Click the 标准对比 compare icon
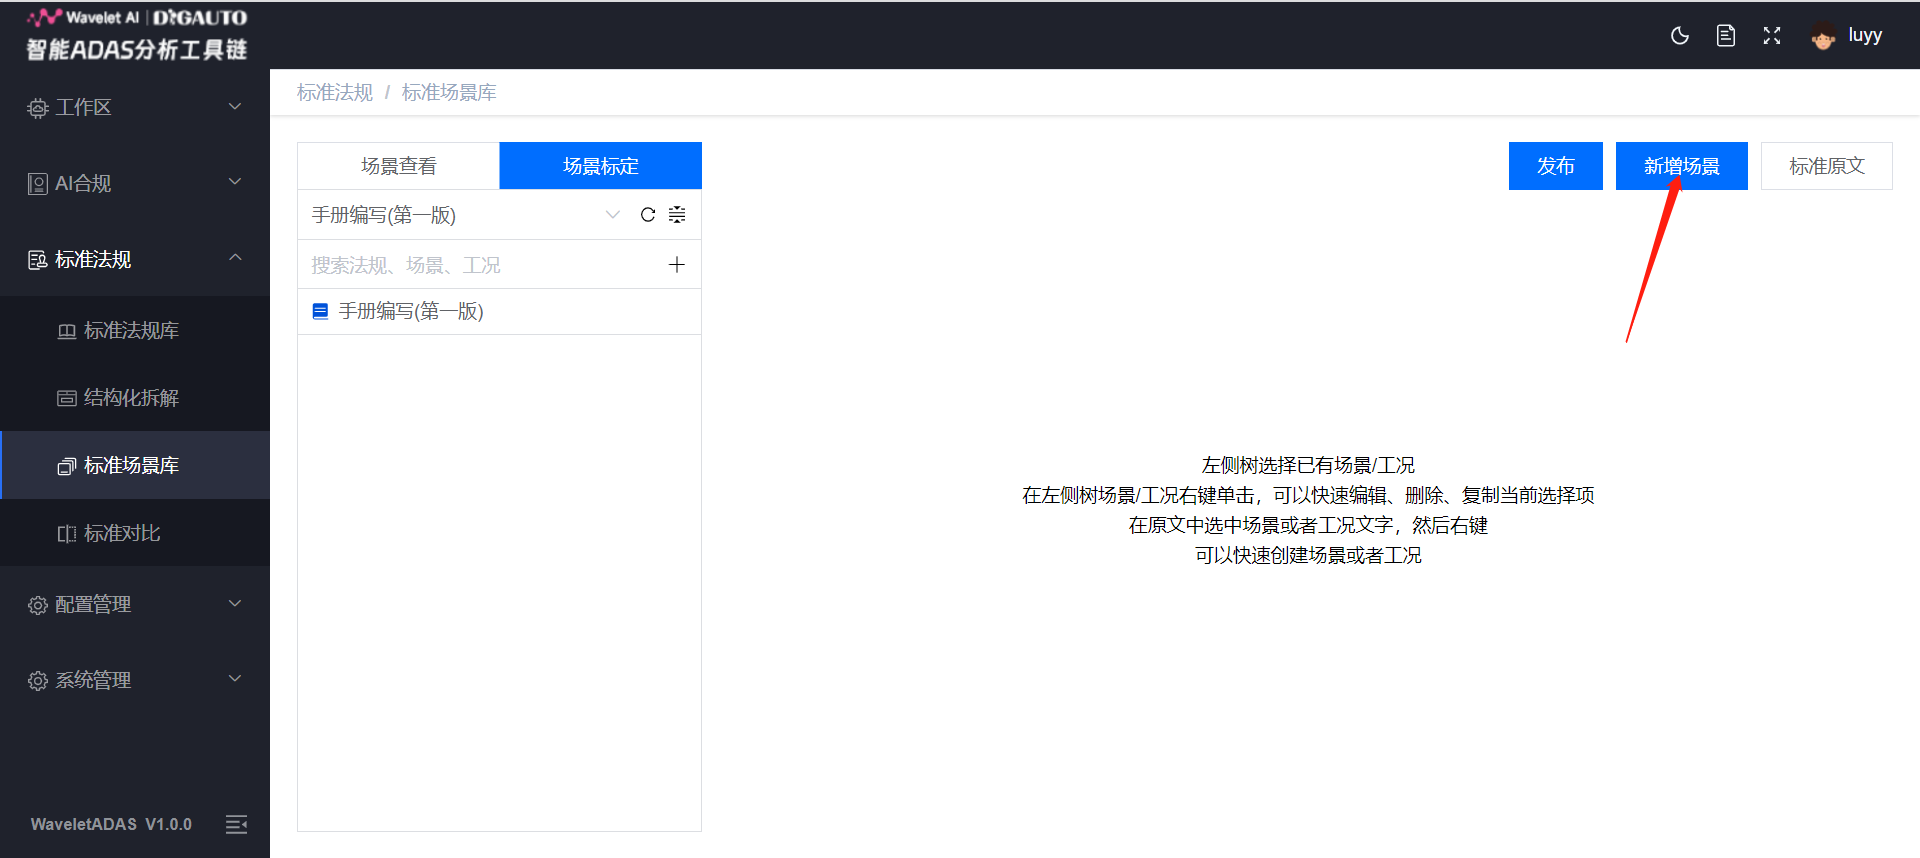 pos(67,534)
